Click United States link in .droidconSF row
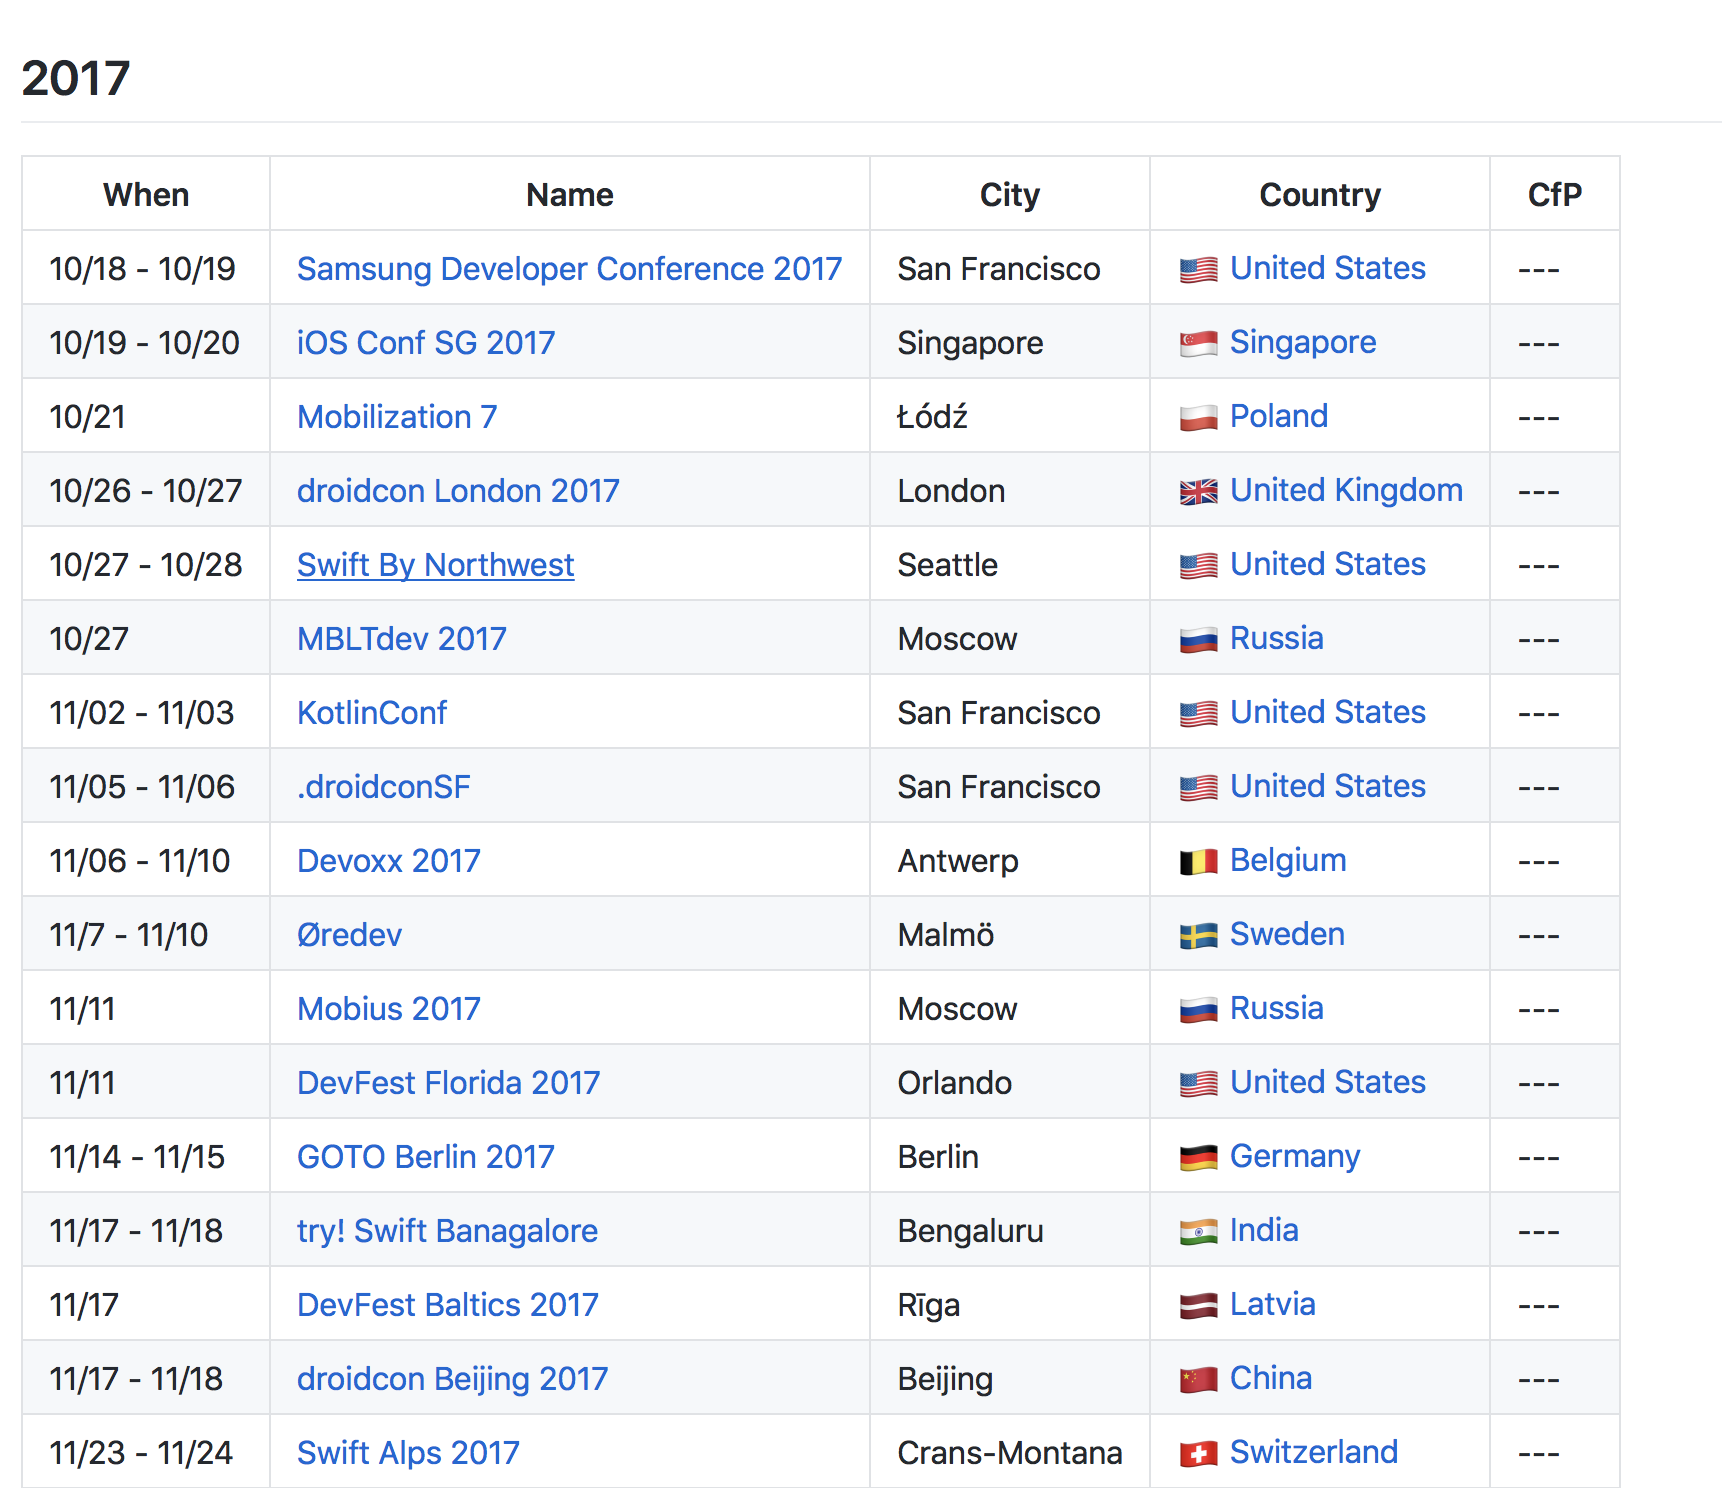The width and height of the screenshot is (1722, 1488). (x=1327, y=786)
